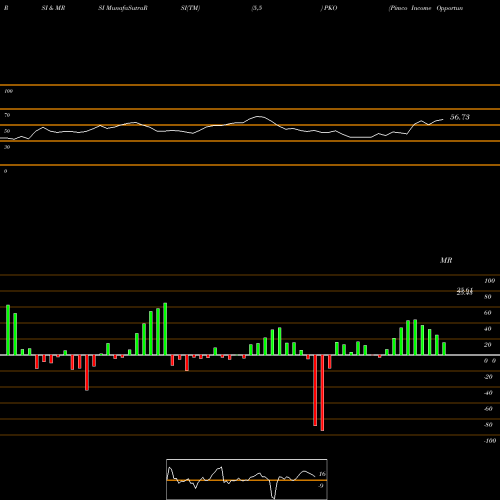Click the 70 level label on RSI axis
The height and width of the screenshot is (500, 500).
pyautogui.click(x=7, y=115)
